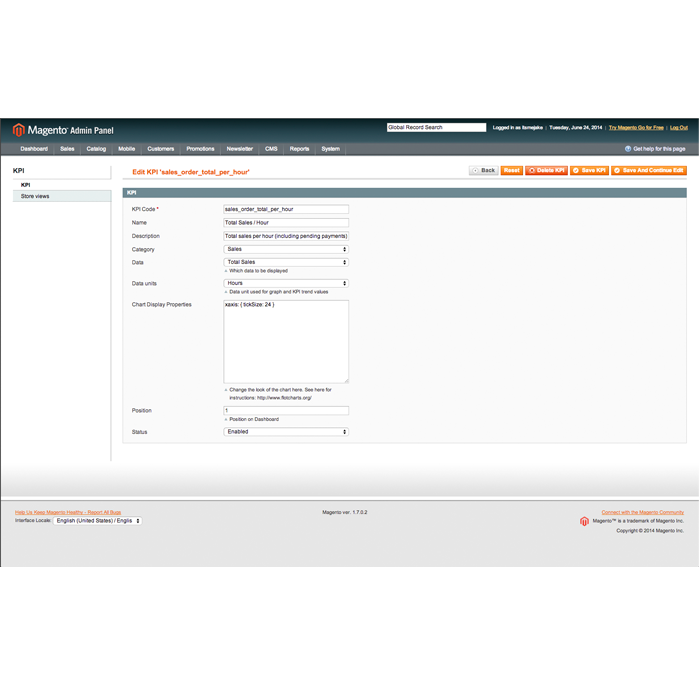Viewport: 700px width, 680px height.
Task: Open the Catalog menu
Action: coord(96,149)
